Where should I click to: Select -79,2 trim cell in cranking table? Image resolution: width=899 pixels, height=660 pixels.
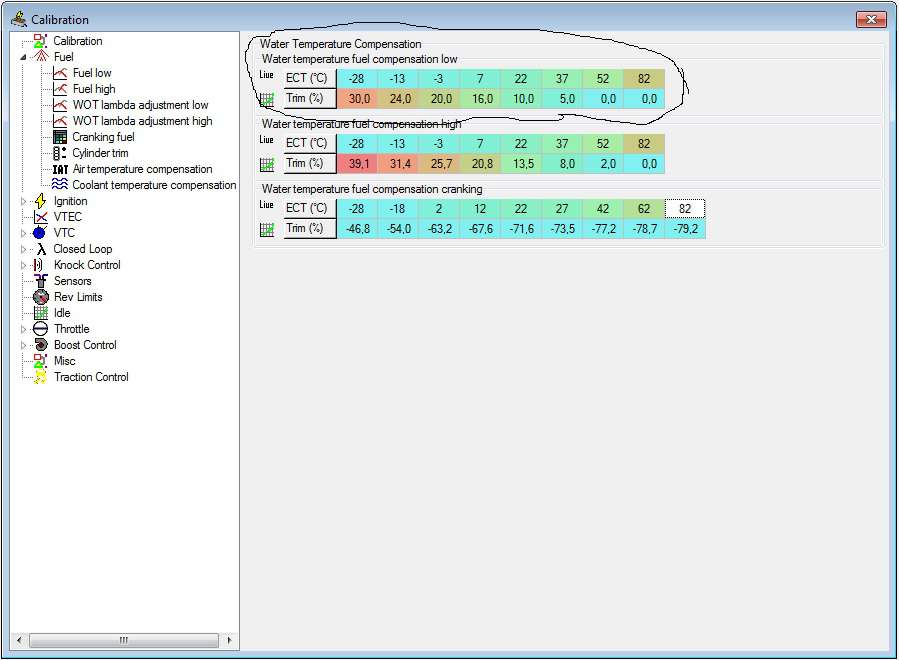pyautogui.click(x=685, y=229)
